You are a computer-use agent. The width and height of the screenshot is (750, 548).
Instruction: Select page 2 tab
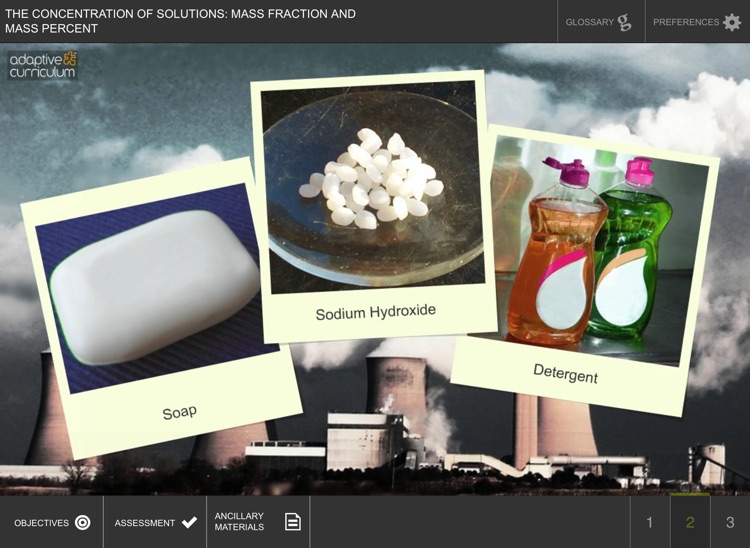point(690,522)
